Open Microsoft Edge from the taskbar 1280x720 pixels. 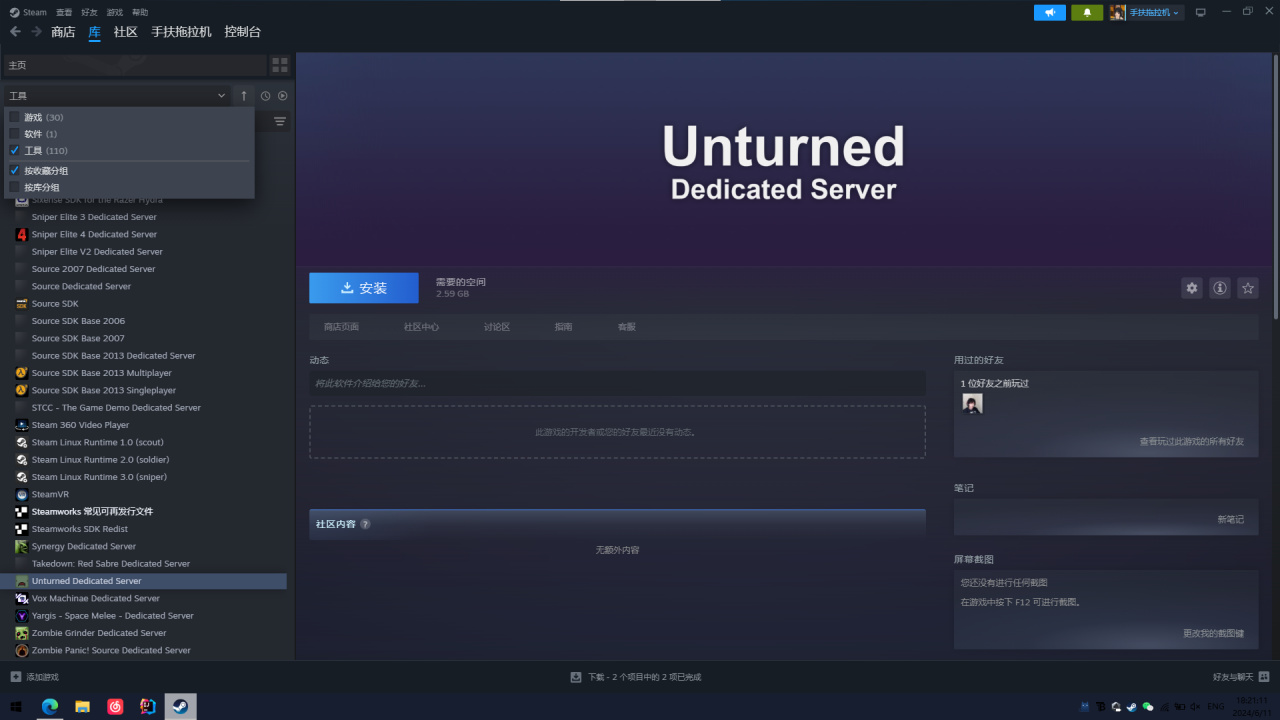[50, 707]
